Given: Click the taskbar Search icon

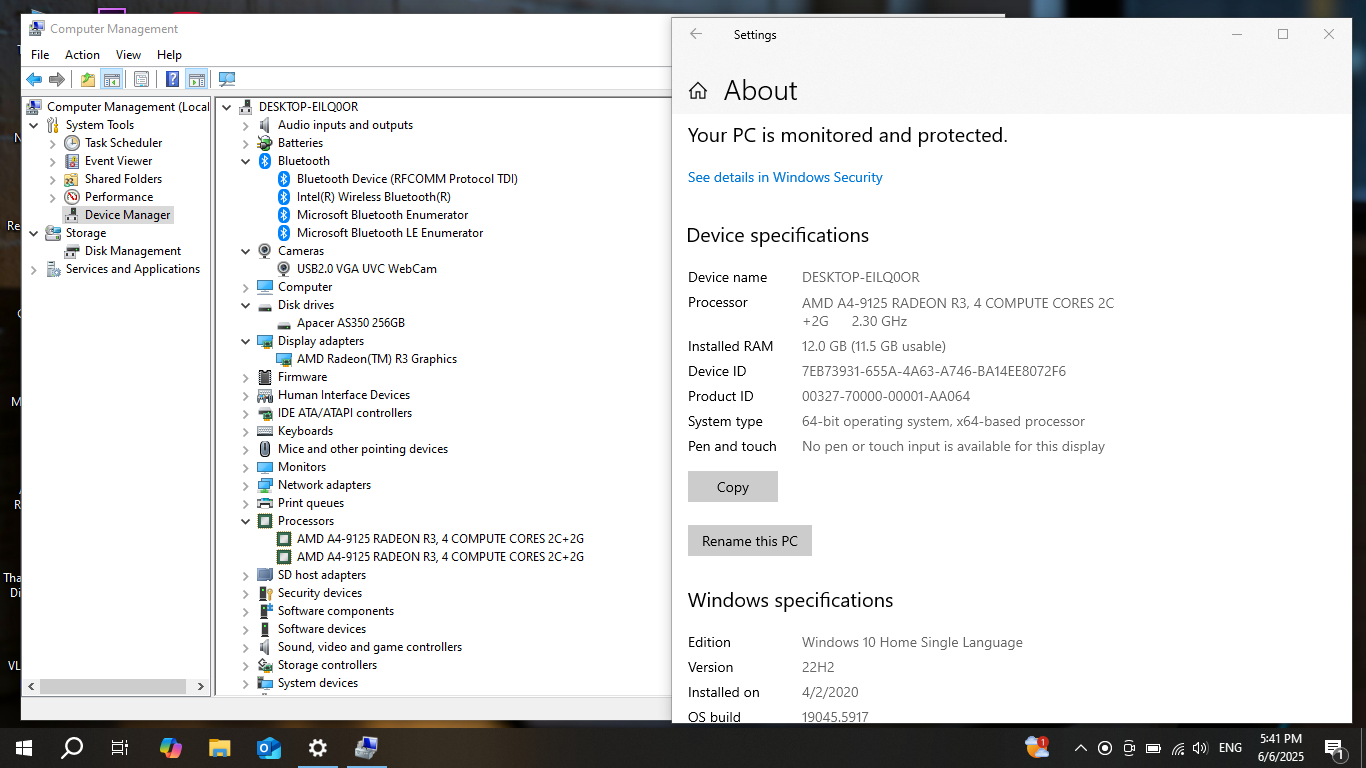Looking at the screenshot, I should [x=72, y=747].
